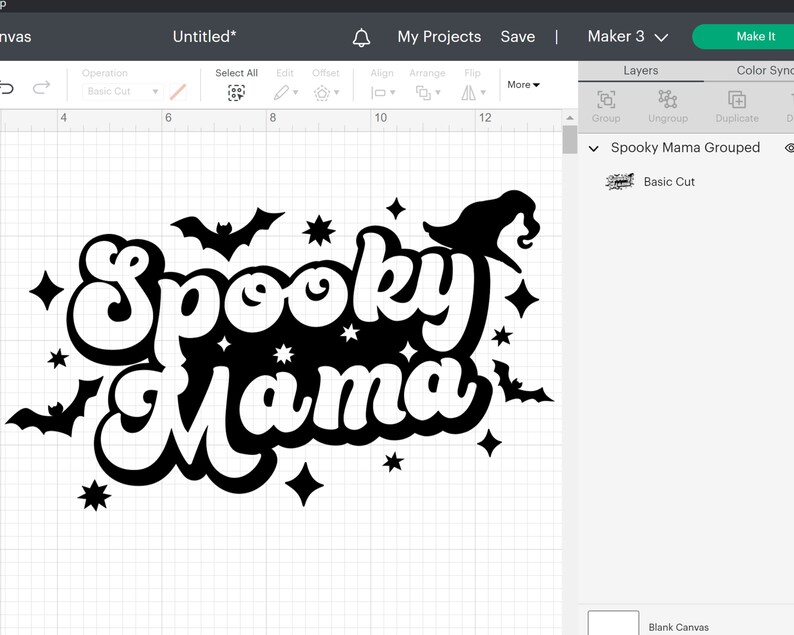
Task: Expand the Arrange dropdown arrow
Action: click(x=438, y=93)
